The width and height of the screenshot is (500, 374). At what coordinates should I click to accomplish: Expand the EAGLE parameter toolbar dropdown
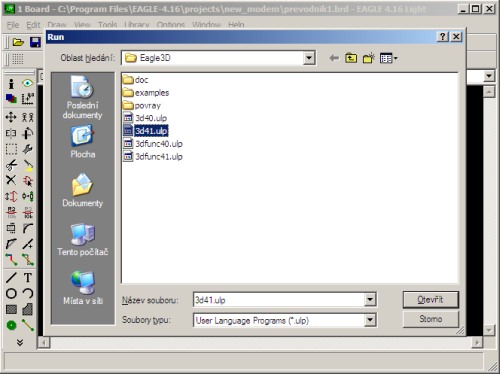489,76
